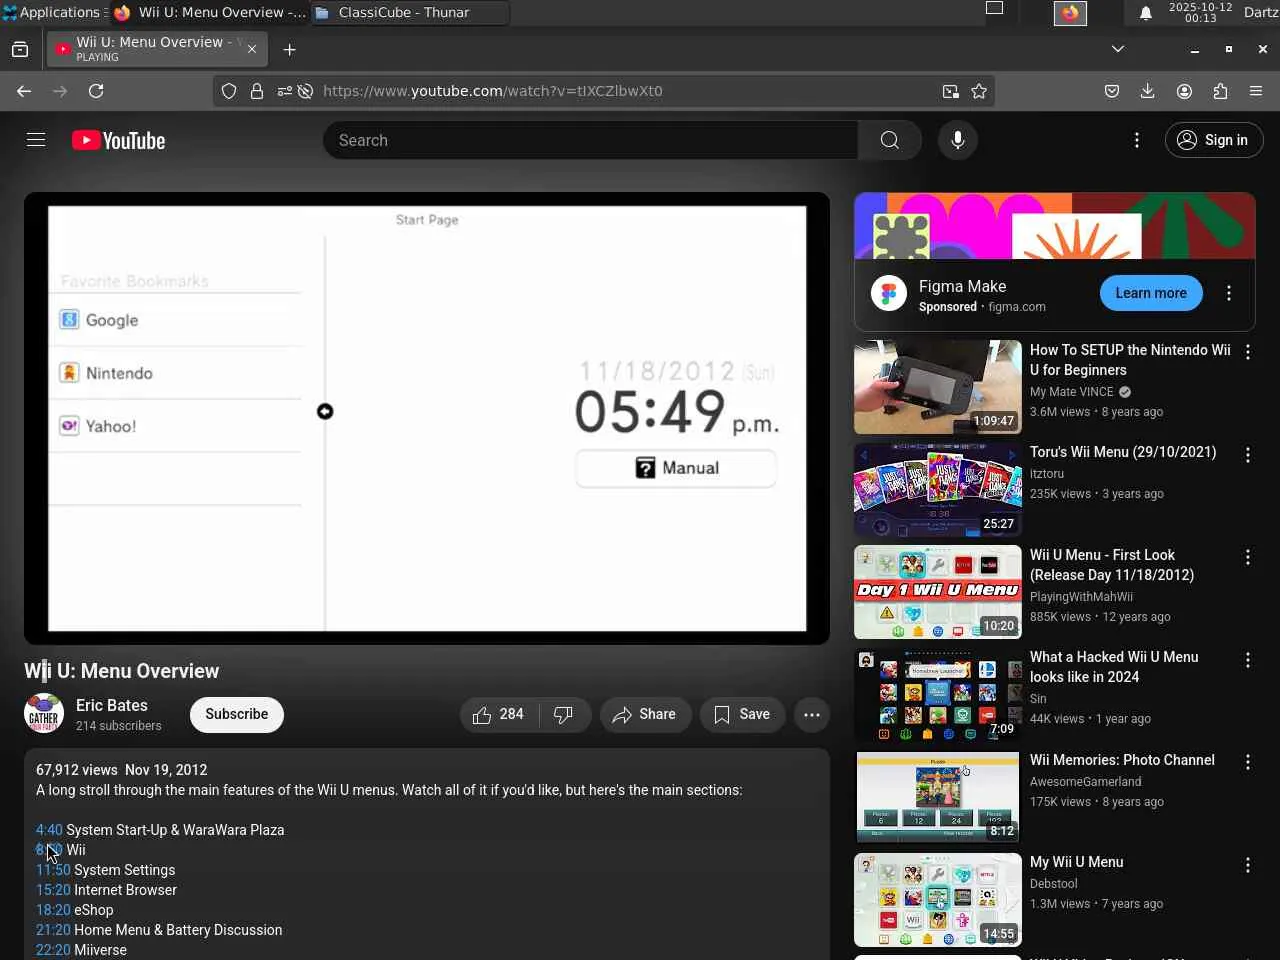1280x960 pixels.
Task: Bookmark this page with the star
Action: 979,91
